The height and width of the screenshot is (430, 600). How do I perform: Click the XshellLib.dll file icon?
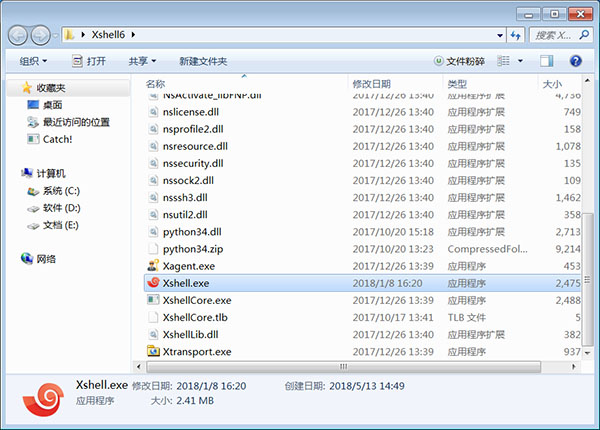pyautogui.click(x=153, y=334)
